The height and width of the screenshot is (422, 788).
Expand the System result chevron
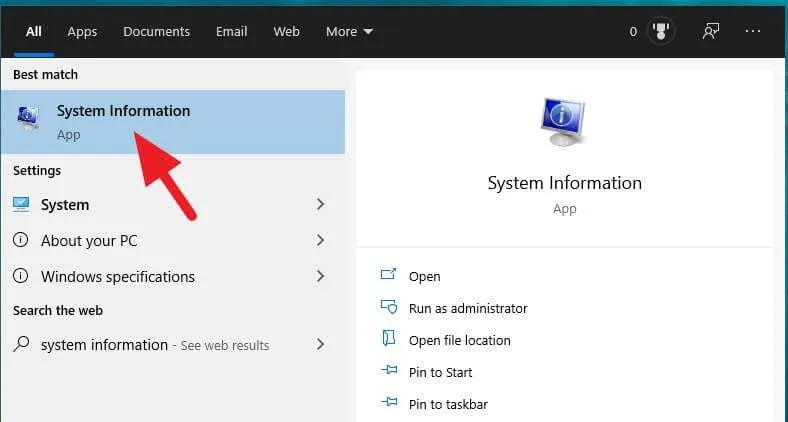[320, 204]
